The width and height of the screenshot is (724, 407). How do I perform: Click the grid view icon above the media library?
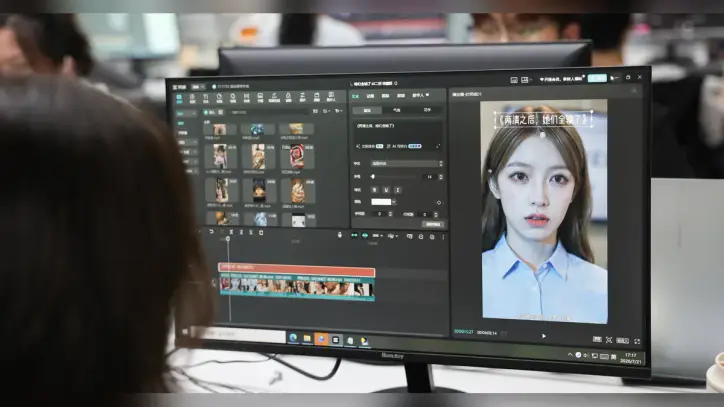pos(315,111)
